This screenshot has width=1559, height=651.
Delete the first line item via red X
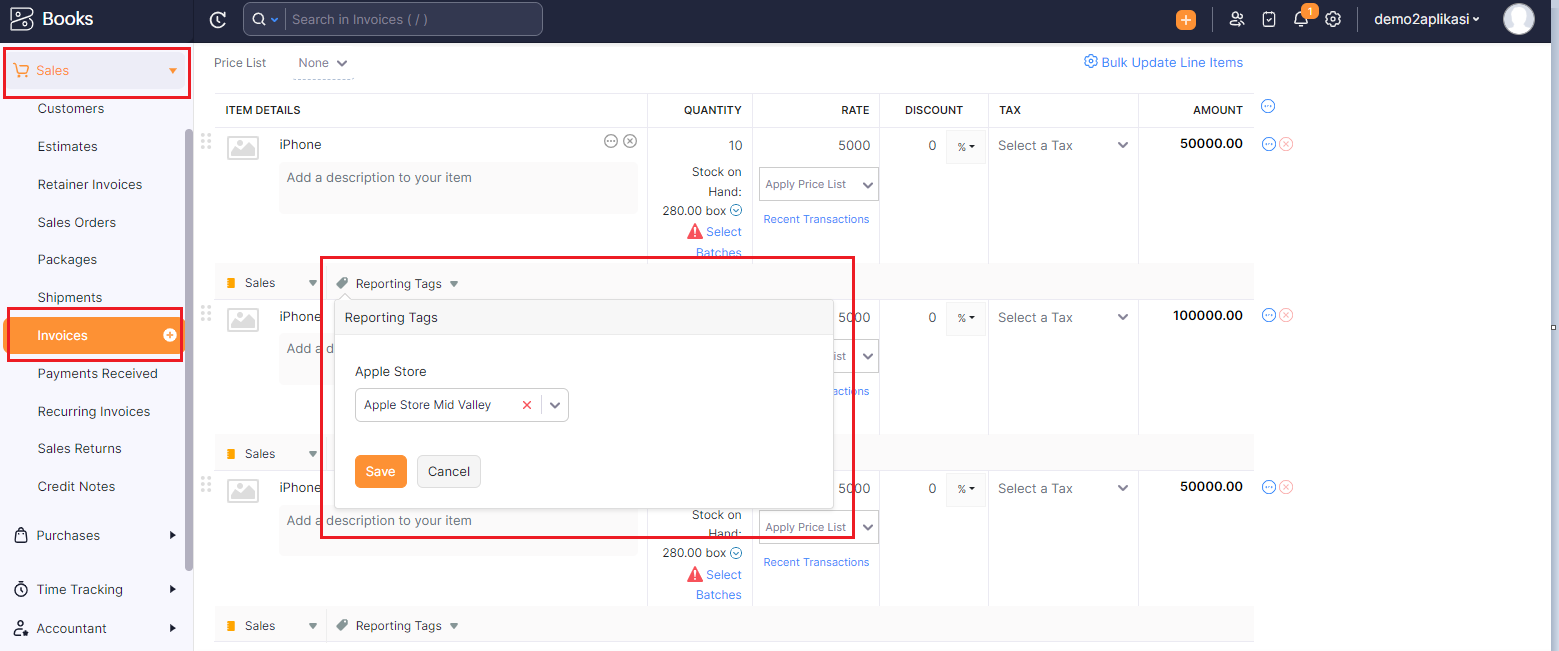coord(1286,144)
